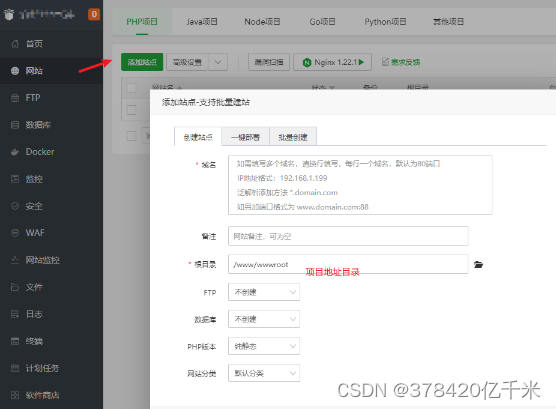Click the 软件商店 label in the sidebar
The height and width of the screenshot is (409, 556).
point(43,395)
